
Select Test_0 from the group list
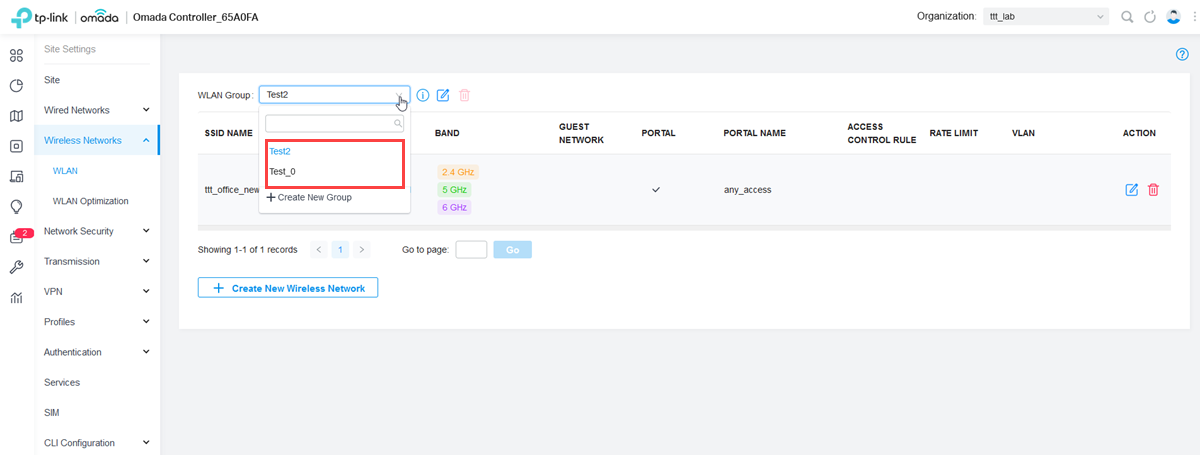coord(282,172)
